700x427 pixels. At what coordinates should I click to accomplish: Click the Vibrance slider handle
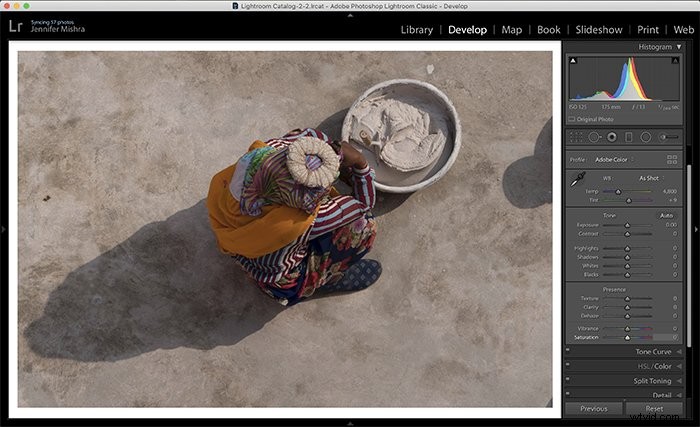[x=627, y=329]
